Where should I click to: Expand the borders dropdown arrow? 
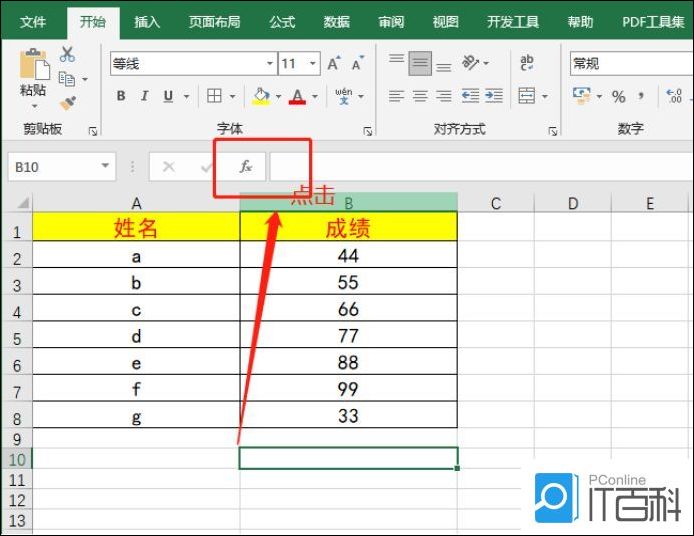[x=232, y=96]
